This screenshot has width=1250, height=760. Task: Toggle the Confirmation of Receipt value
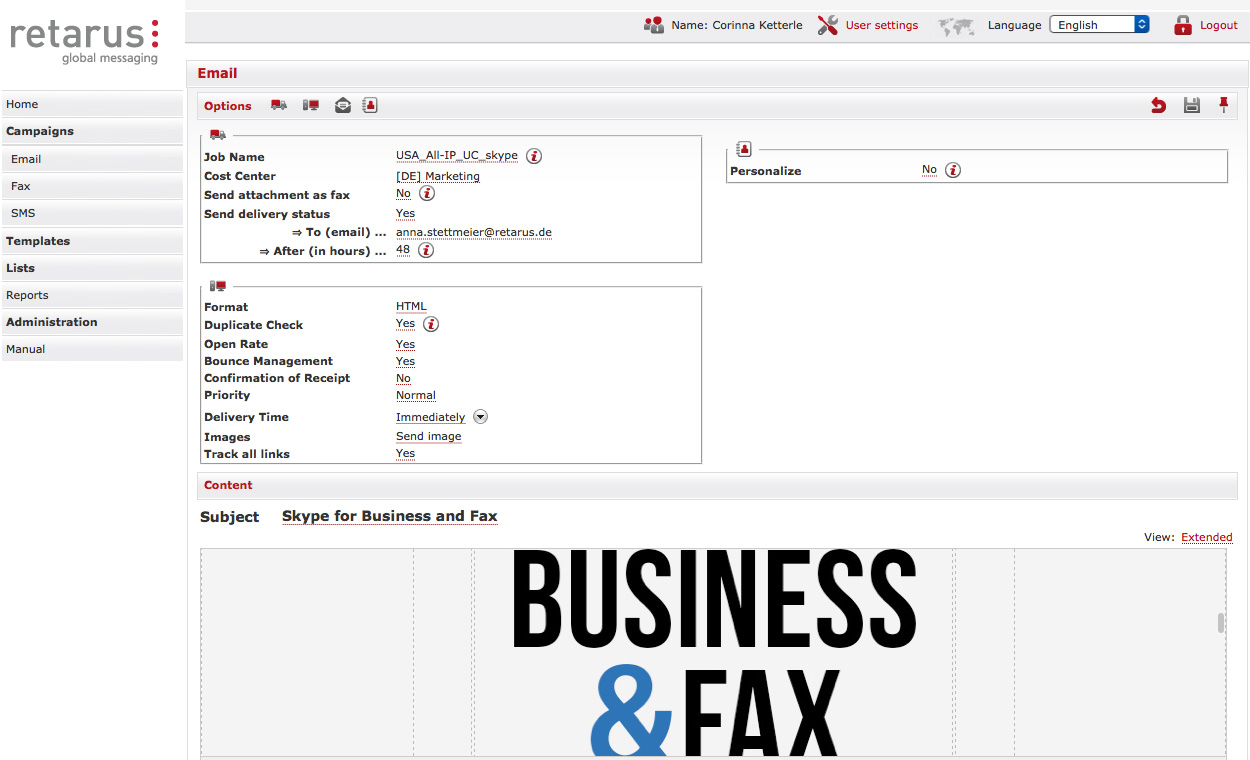[x=403, y=378]
